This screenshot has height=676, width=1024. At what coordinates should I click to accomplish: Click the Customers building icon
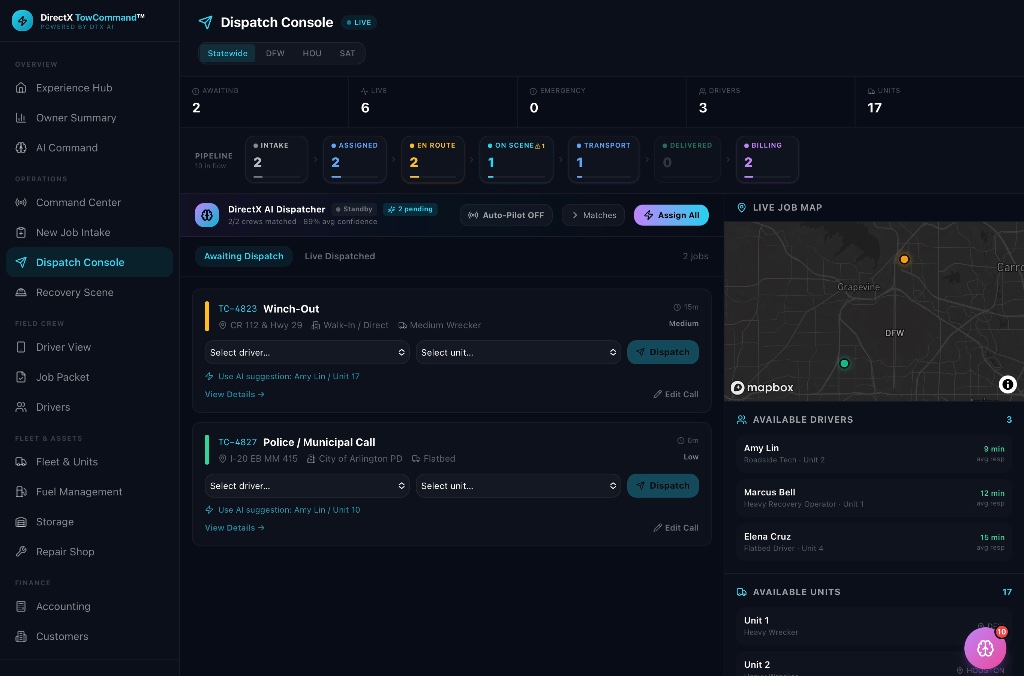[x=21, y=636]
